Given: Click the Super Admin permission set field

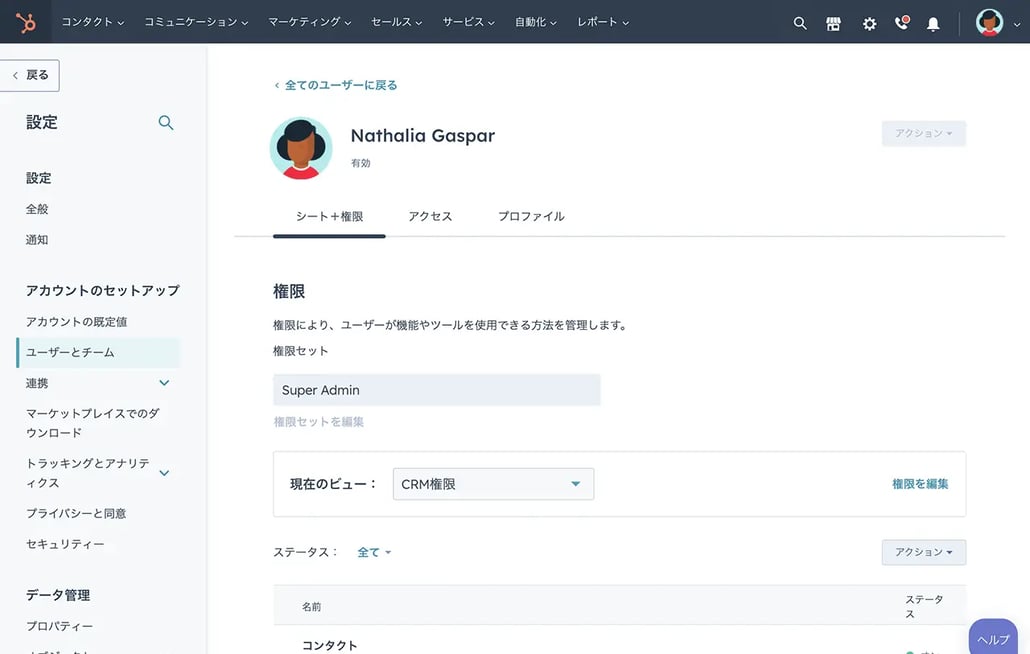Looking at the screenshot, I should pyautogui.click(x=436, y=390).
